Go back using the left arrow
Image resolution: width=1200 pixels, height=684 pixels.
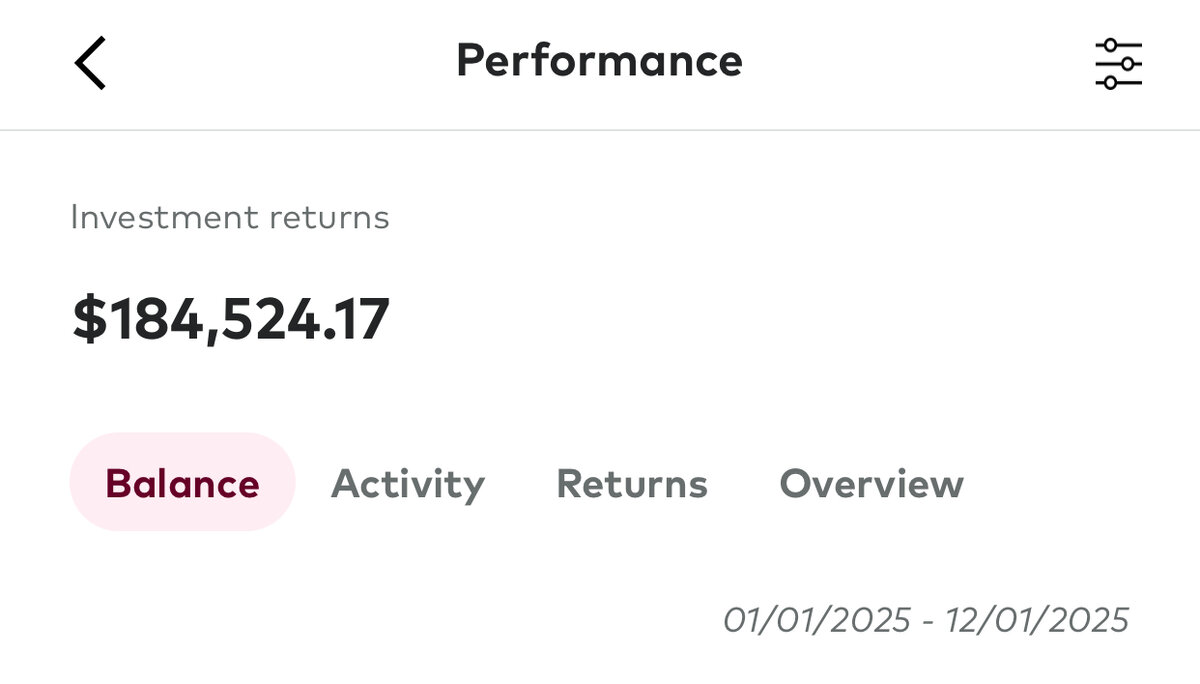point(90,62)
